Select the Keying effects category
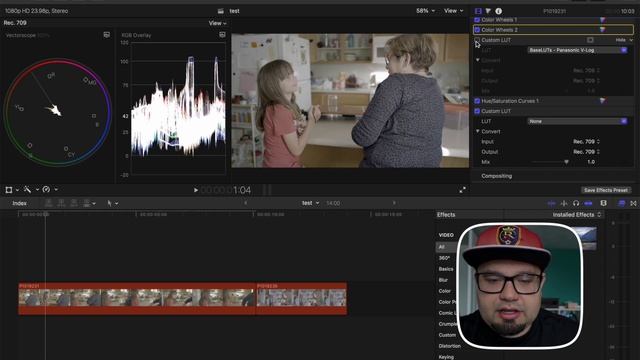Screen dimensions: 640x360 click(x=446, y=357)
